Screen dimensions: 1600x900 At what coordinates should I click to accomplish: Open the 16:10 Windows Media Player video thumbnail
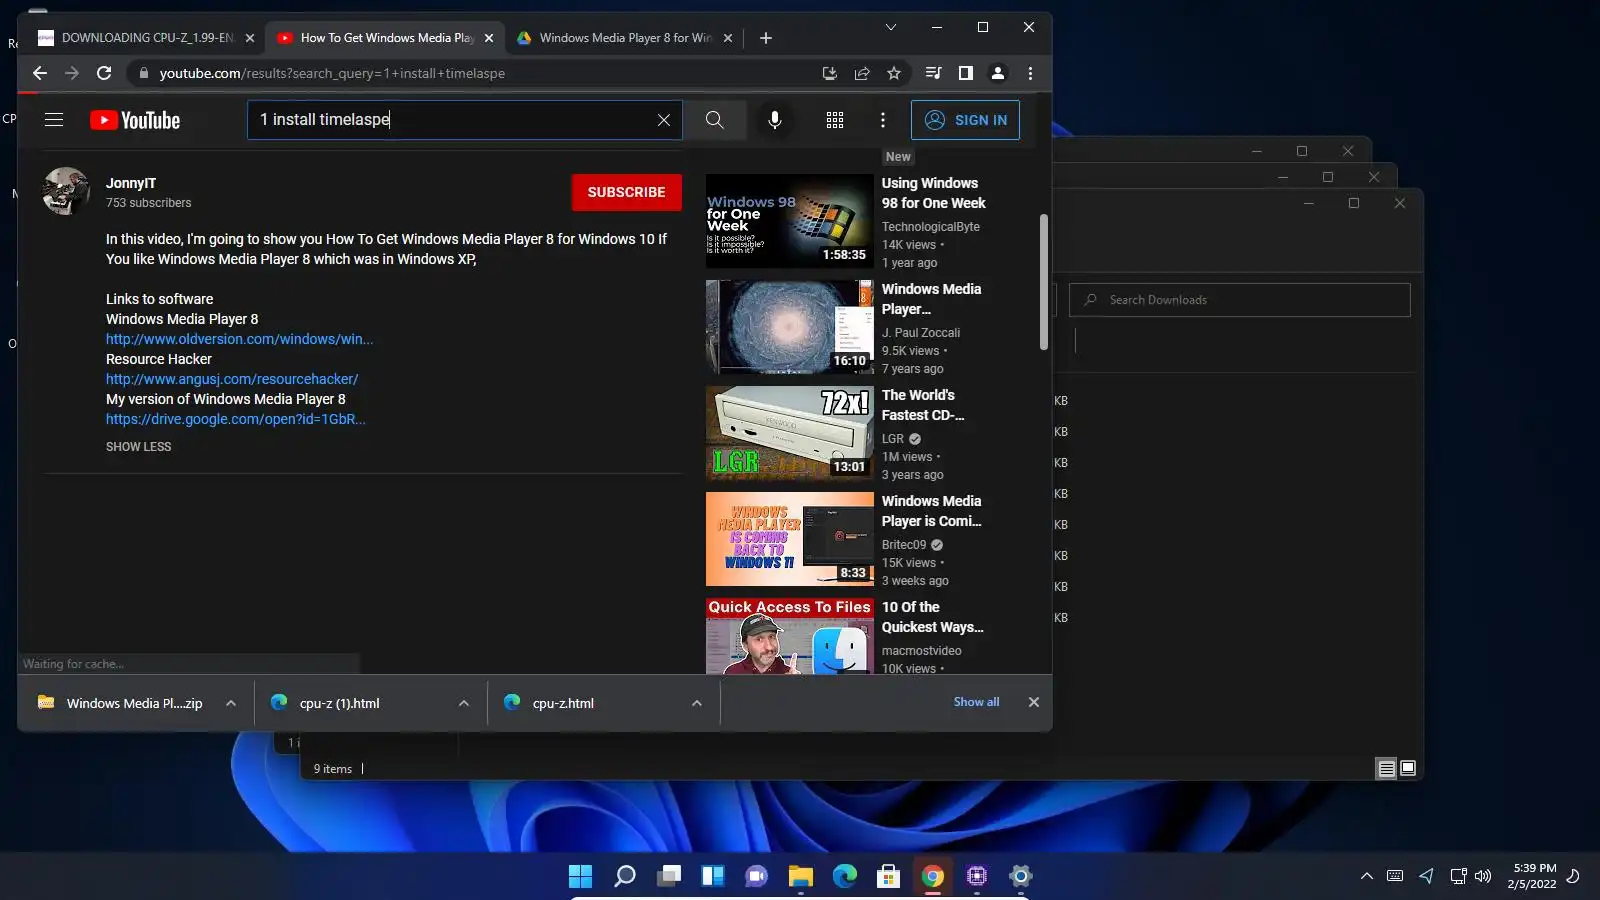pyautogui.click(x=790, y=327)
